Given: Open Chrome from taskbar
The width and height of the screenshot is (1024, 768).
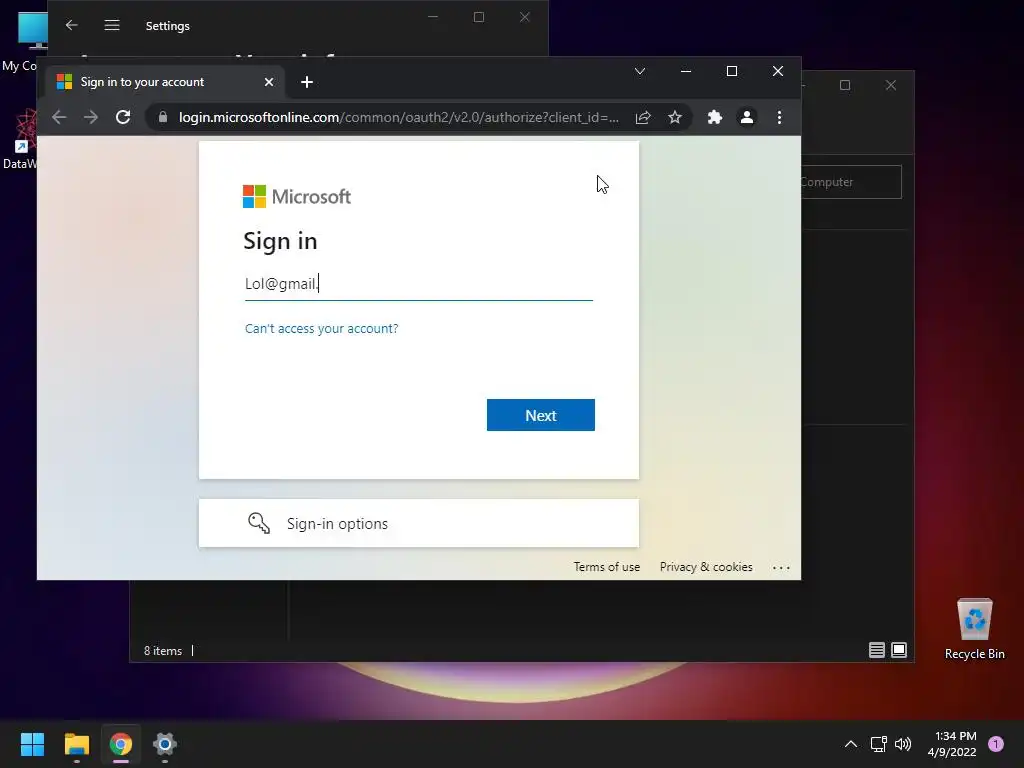Looking at the screenshot, I should [x=121, y=744].
